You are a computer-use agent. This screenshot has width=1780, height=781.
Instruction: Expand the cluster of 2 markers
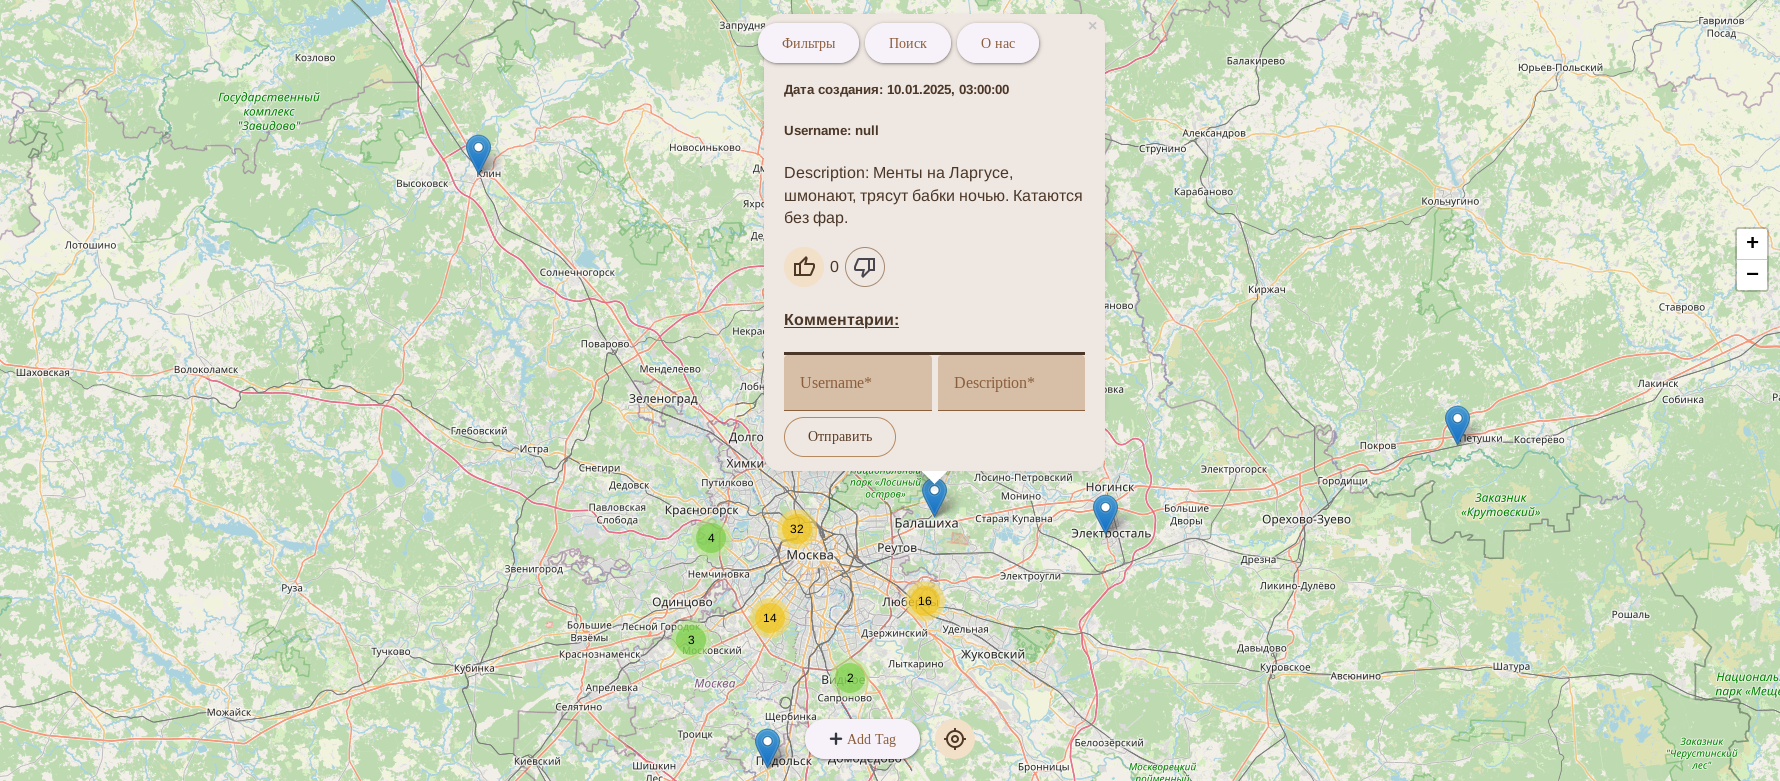coord(850,678)
